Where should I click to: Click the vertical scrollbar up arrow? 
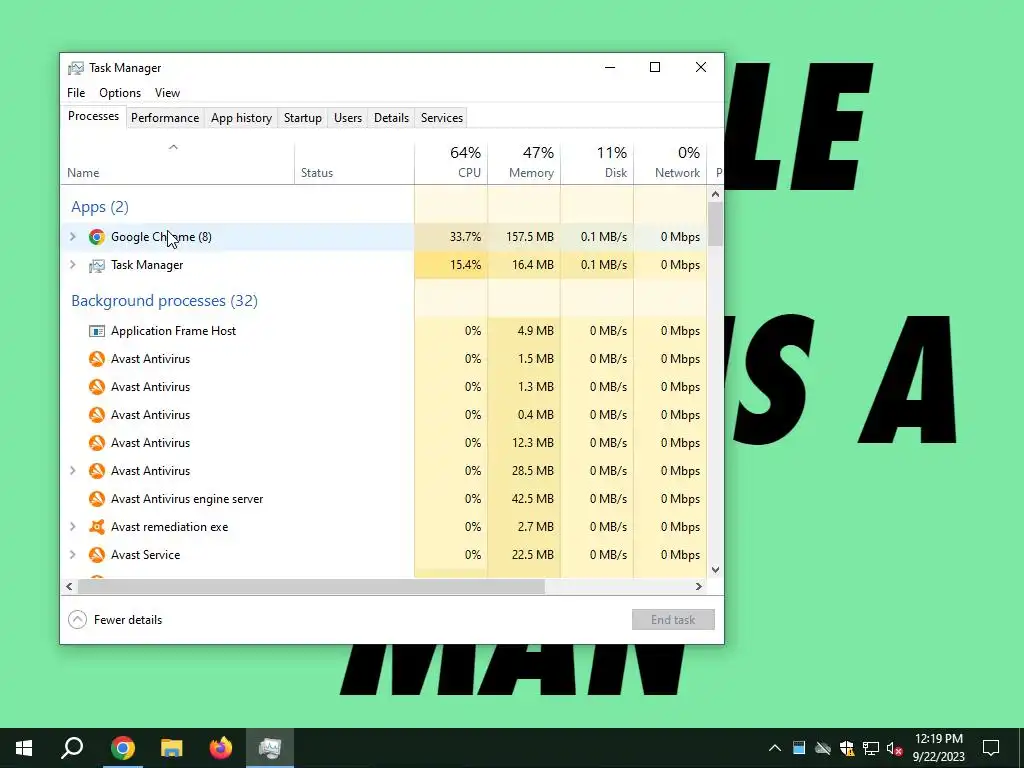(x=715, y=194)
